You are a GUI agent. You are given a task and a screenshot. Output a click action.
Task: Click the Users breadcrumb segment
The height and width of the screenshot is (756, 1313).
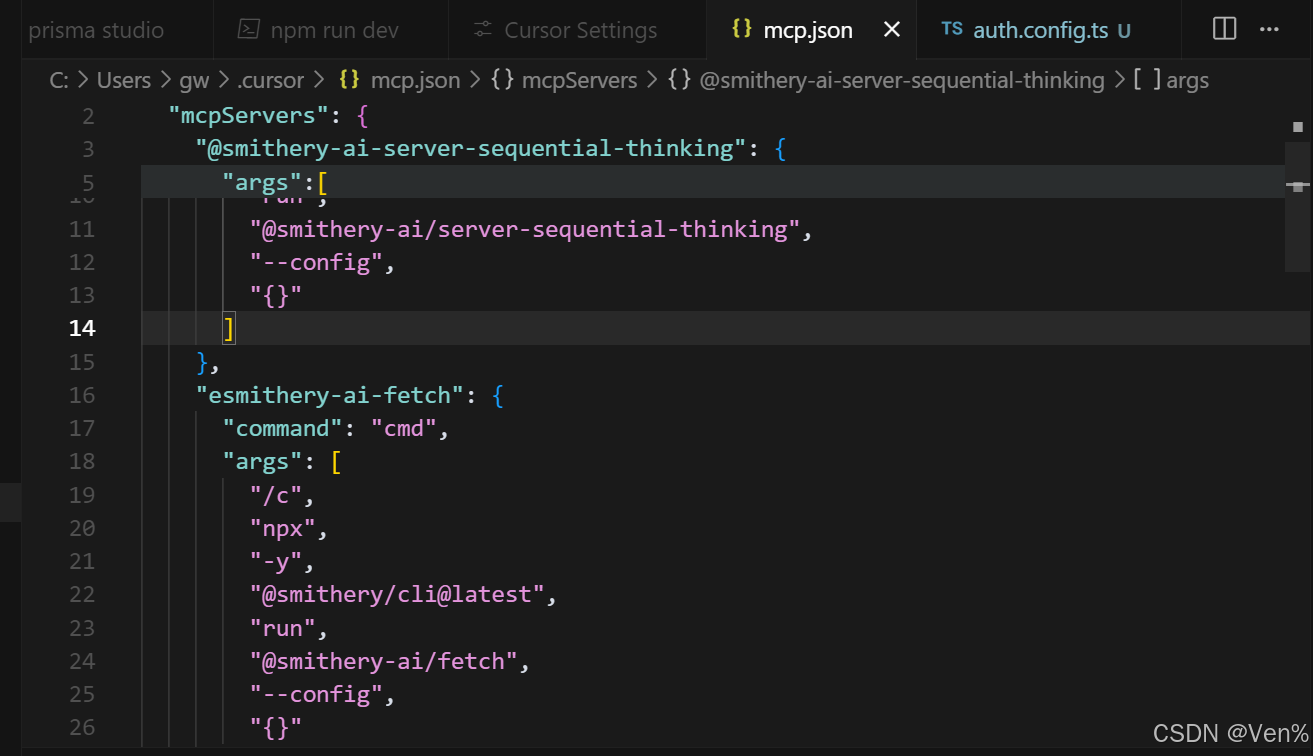click(124, 80)
